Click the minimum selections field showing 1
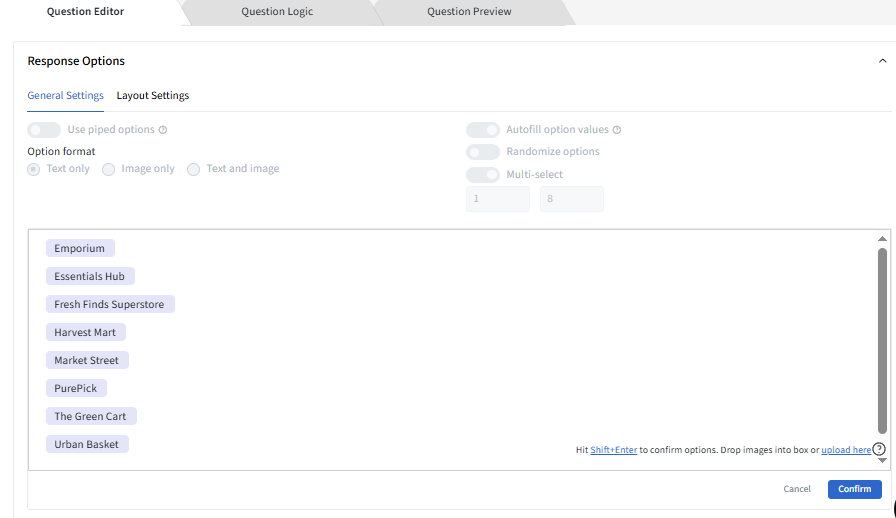This screenshot has width=896, height=518. 497,199
